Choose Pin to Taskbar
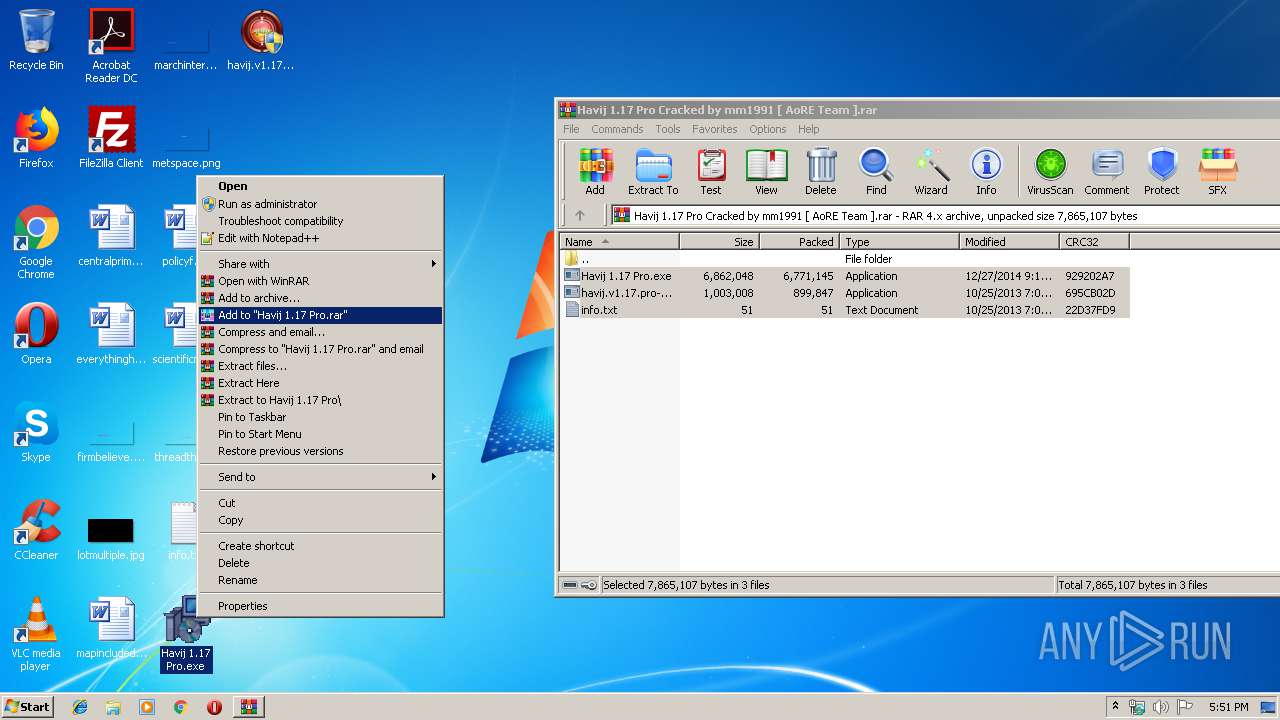 [320, 417]
